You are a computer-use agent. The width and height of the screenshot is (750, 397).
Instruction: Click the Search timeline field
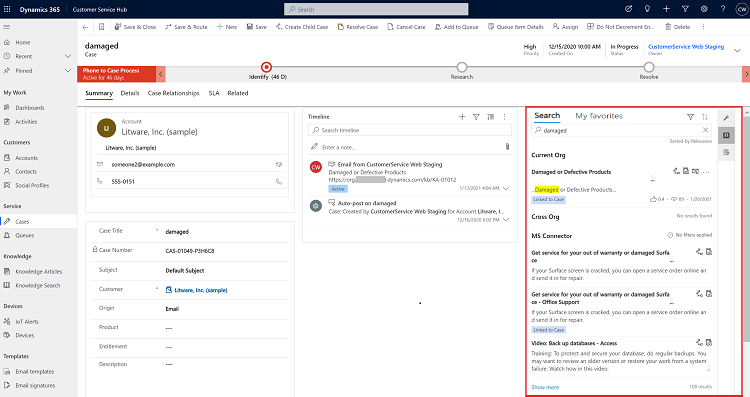click(x=410, y=130)
